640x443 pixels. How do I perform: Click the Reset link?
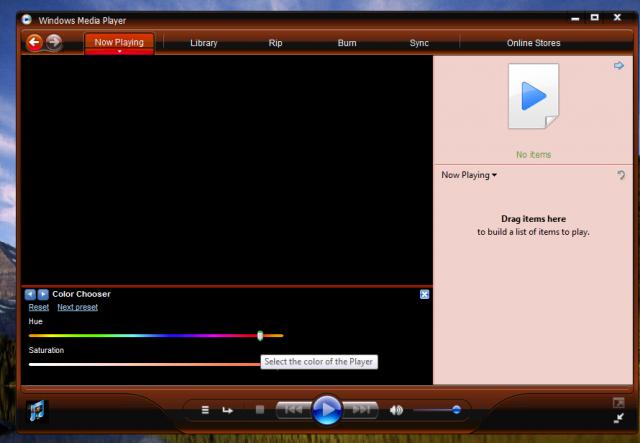(39, 307)
